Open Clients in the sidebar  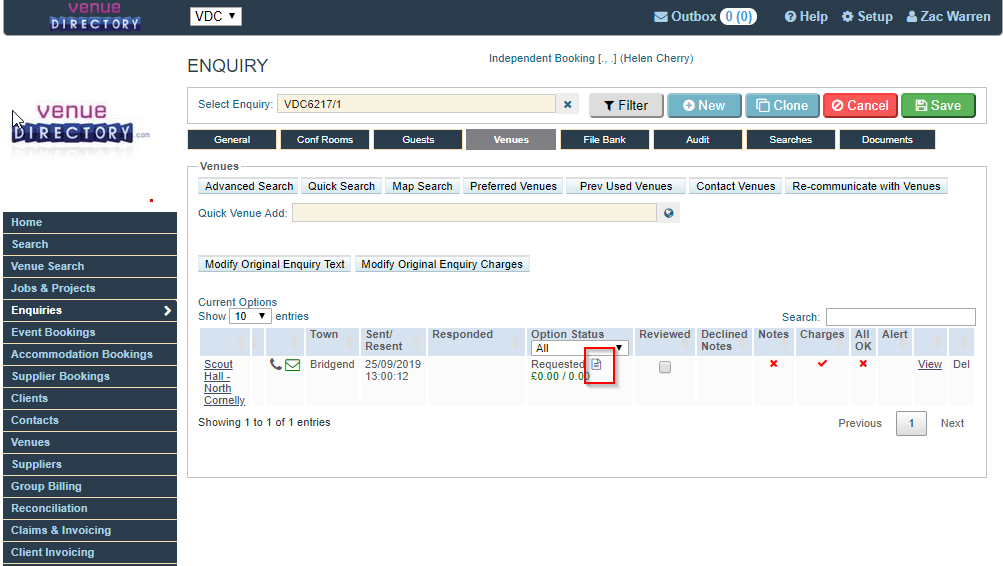coord(90,398)
